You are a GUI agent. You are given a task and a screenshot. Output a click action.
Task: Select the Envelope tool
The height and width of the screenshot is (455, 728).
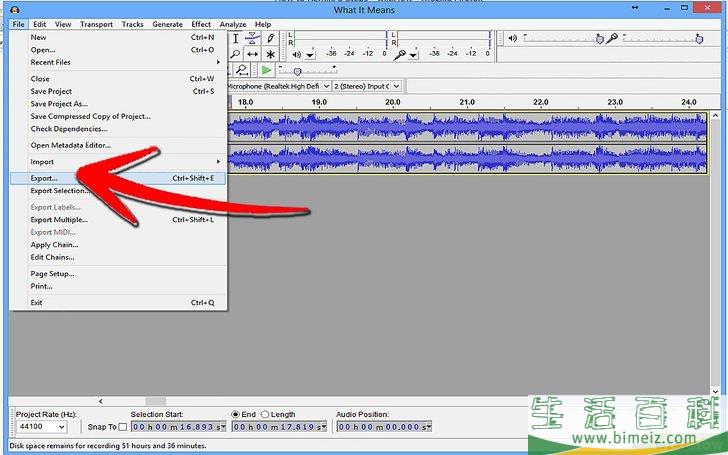pyautogui.click(x=253, y=39)
